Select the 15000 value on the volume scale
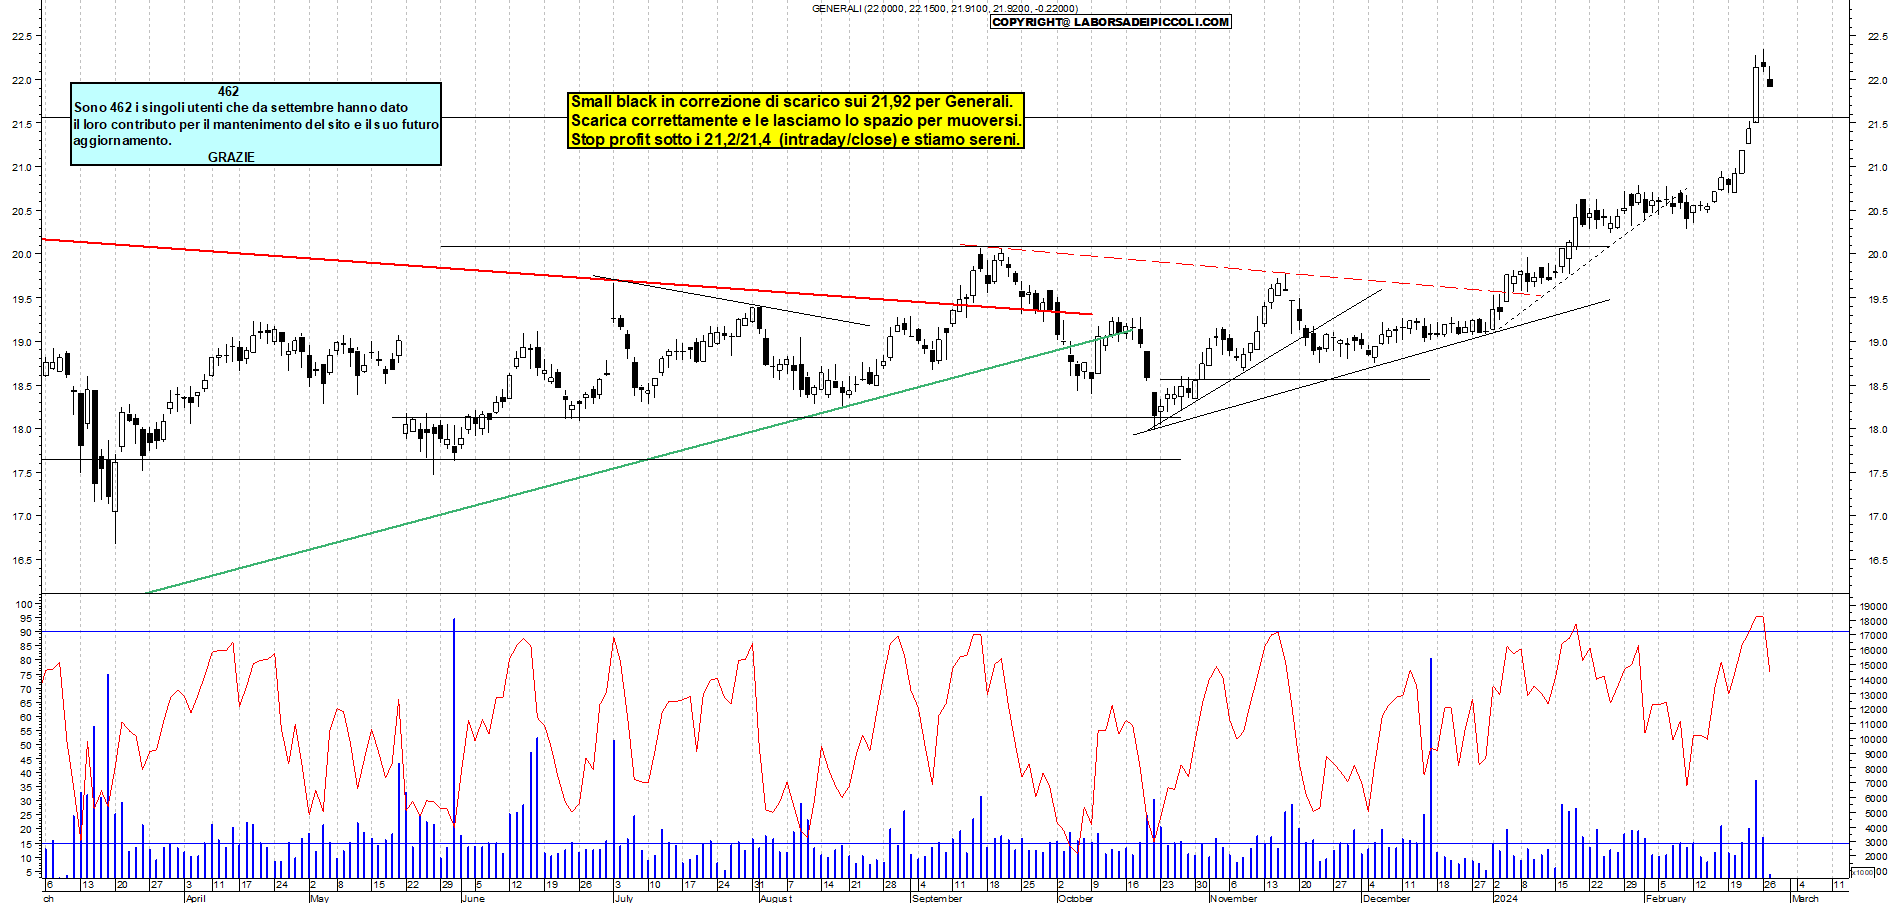The image size is (1890, 903). [1873, 665]
